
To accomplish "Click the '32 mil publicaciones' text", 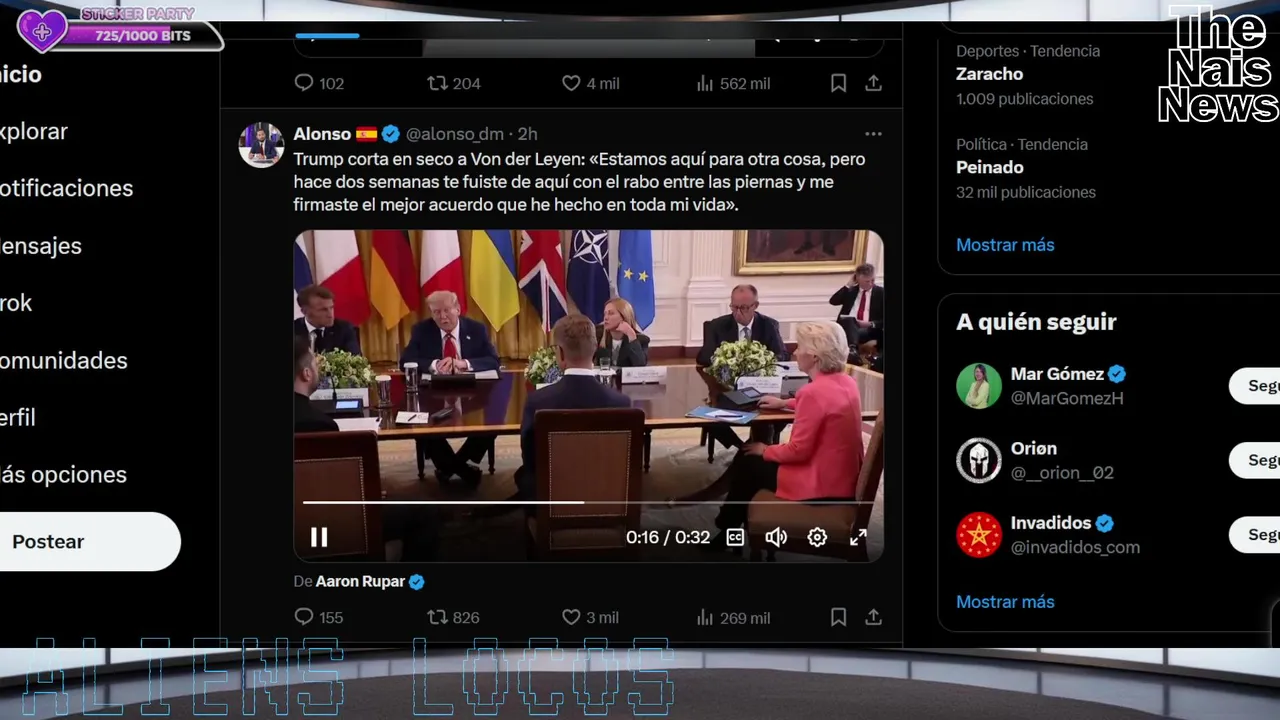I will [x=1026, y=192].
